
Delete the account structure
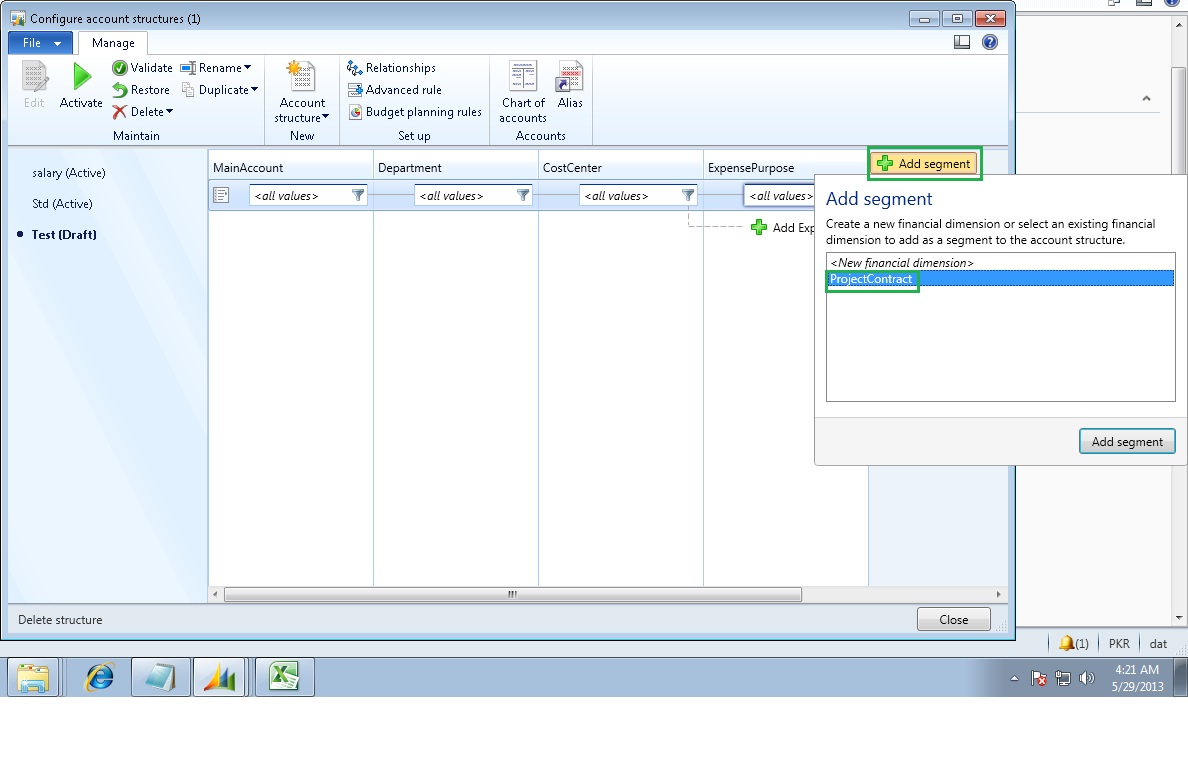point(143,111)
